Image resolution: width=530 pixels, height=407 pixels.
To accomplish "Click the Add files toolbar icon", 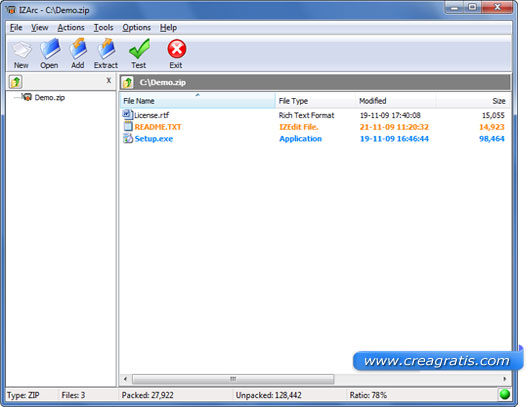I will tap(78, 49).
